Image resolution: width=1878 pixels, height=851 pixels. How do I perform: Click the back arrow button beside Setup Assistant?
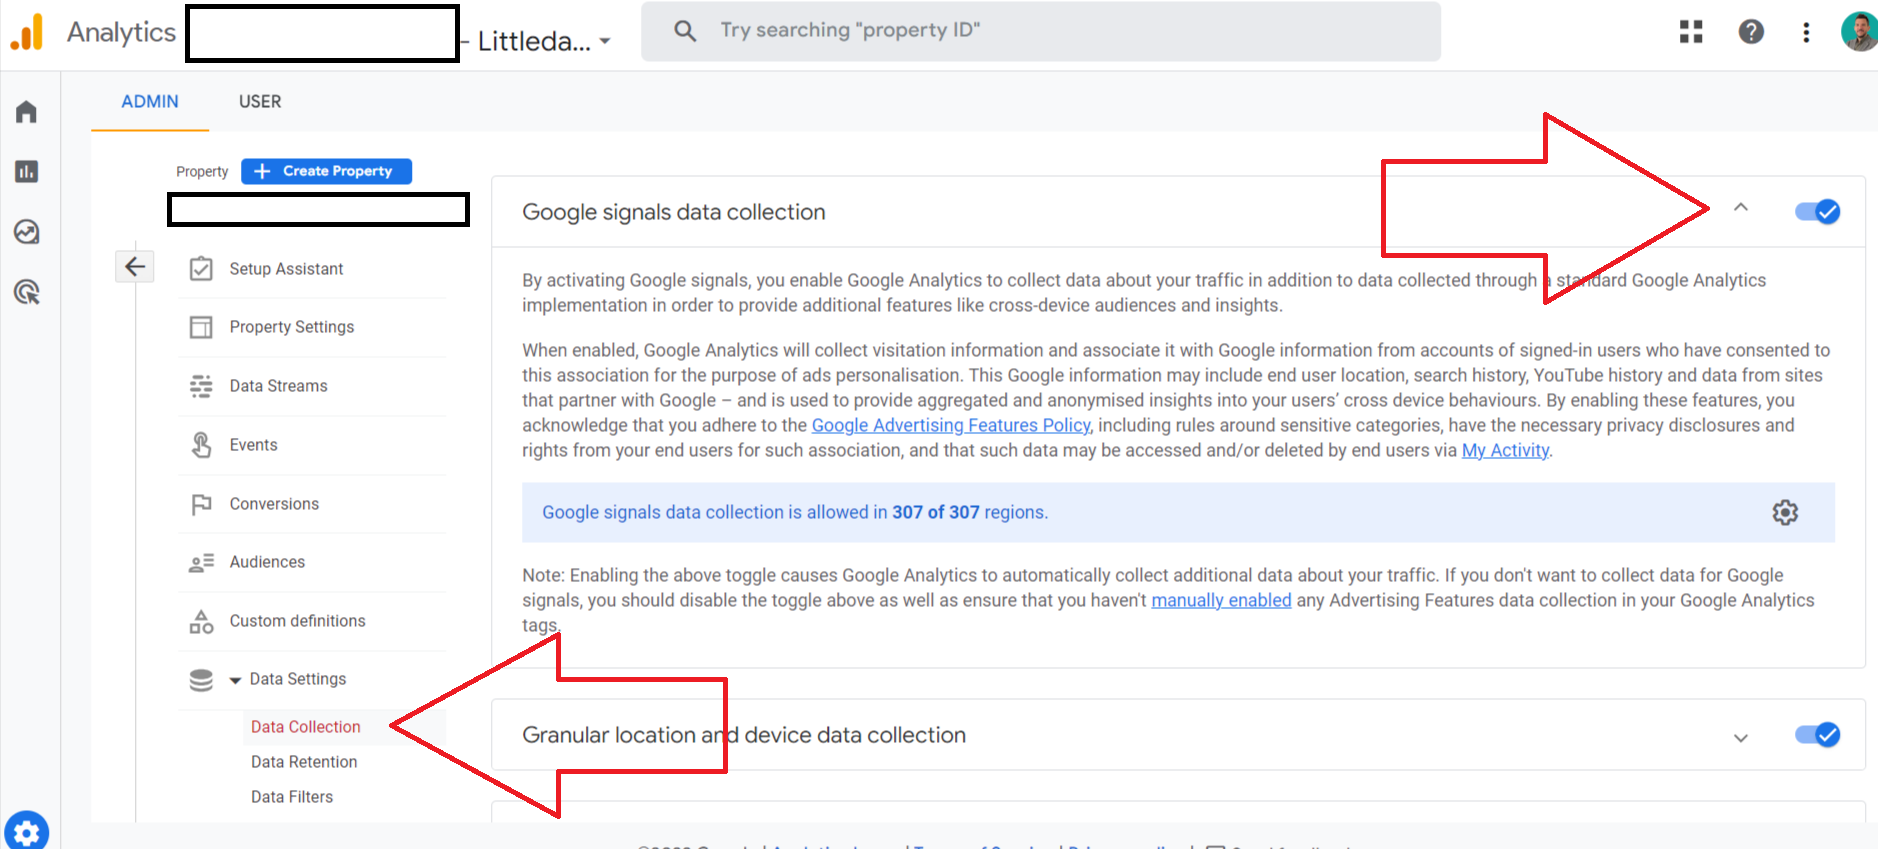click(135, 266)
